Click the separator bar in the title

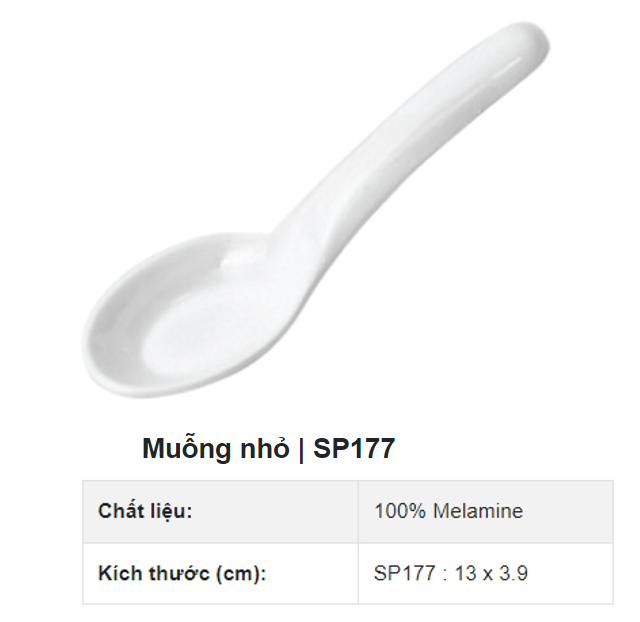pos(301,449)
